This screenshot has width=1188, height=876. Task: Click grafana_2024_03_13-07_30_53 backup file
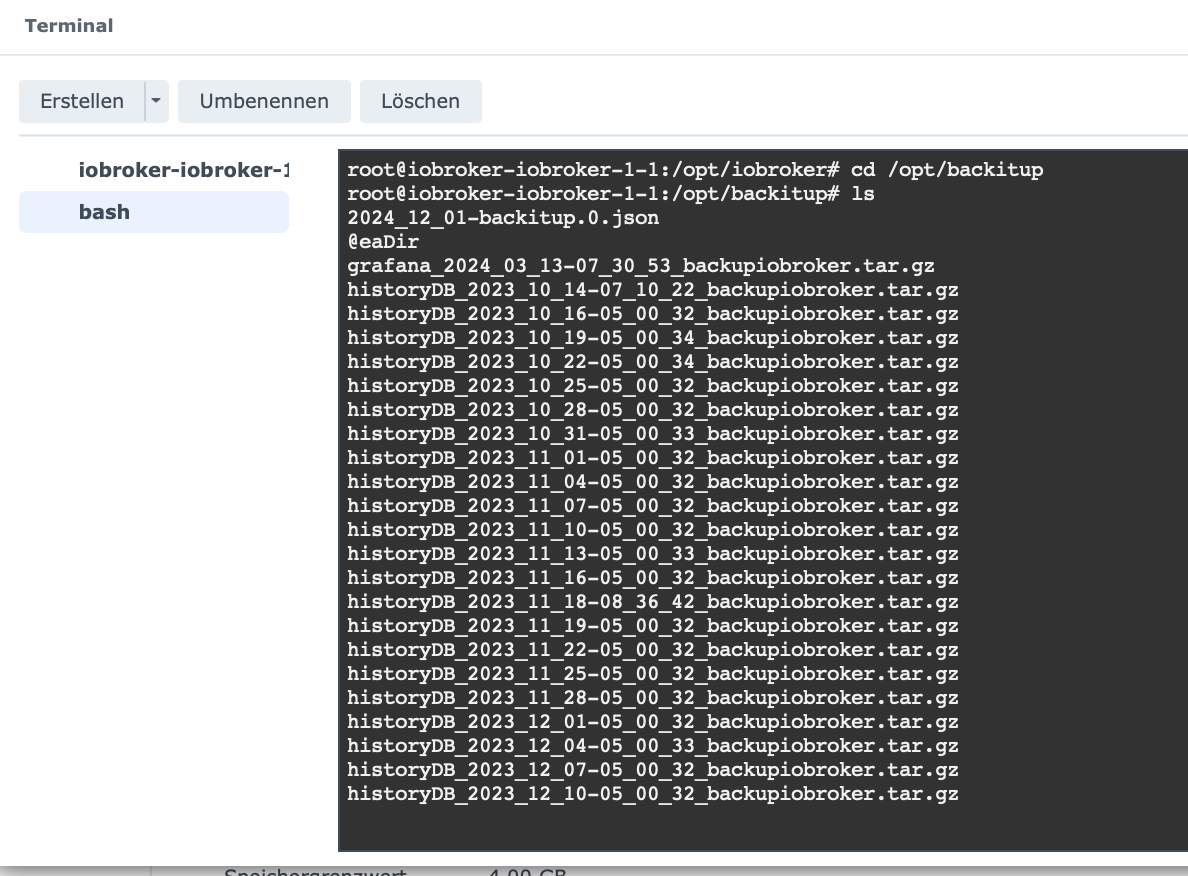coord(640,266)
